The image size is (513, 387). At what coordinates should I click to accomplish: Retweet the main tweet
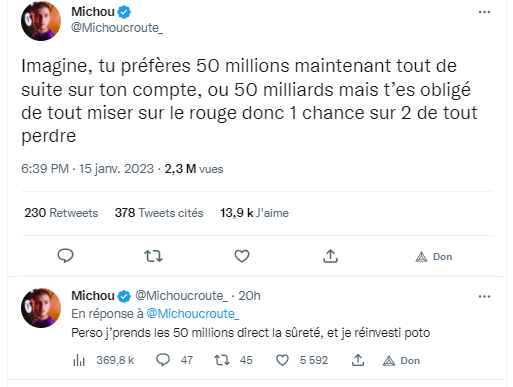pos(153,256)
